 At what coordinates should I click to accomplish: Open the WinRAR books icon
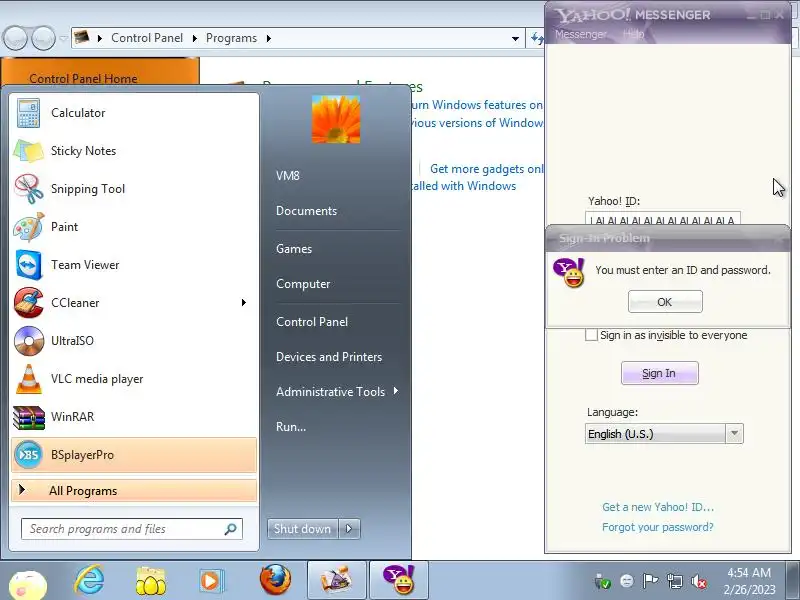(x=29, y=417)
